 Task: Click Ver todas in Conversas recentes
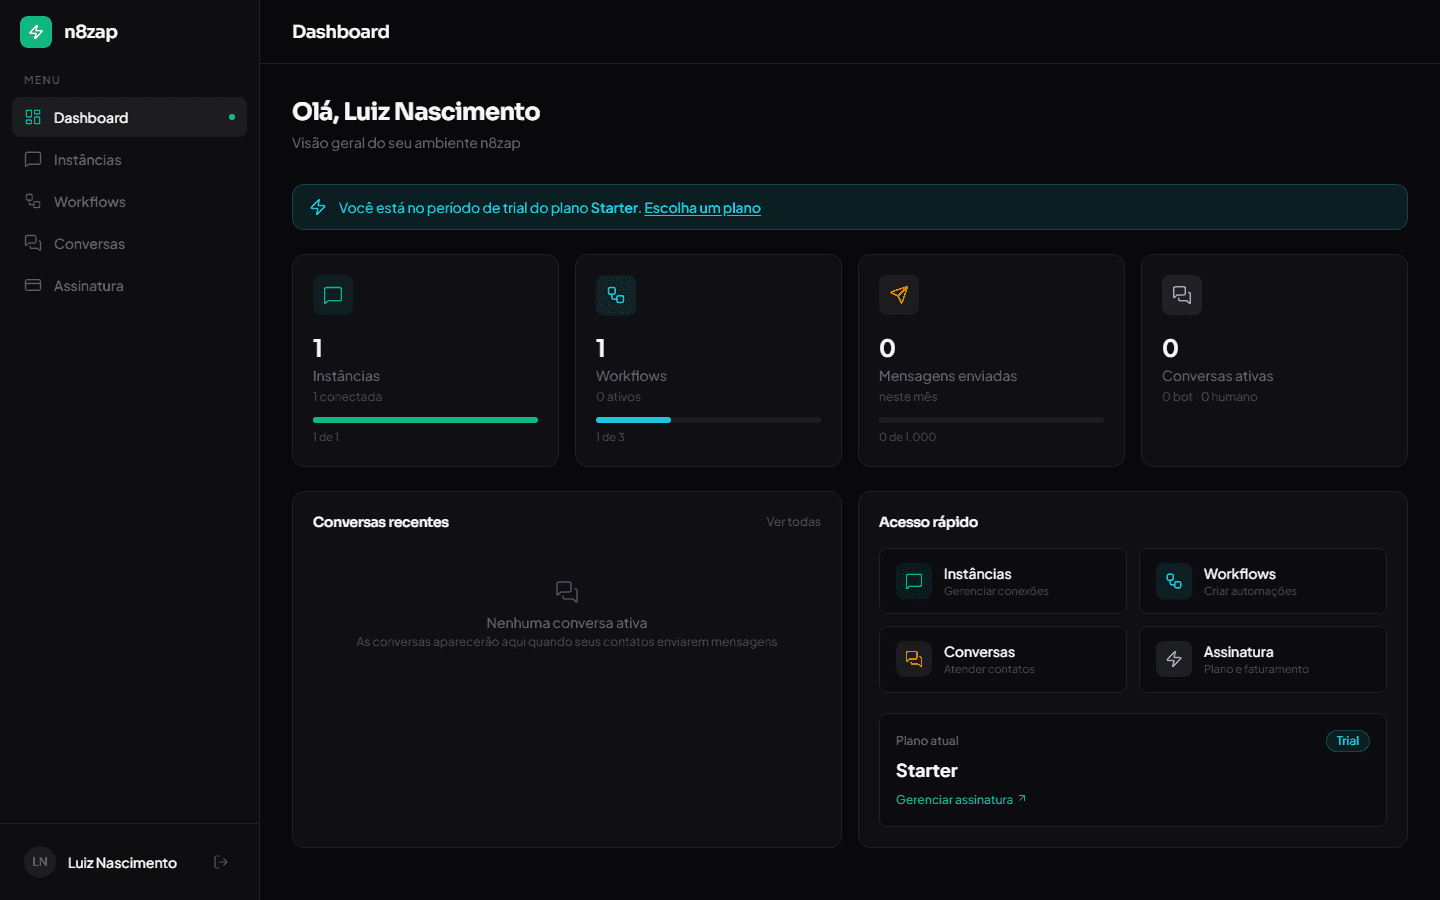[793, 521]
